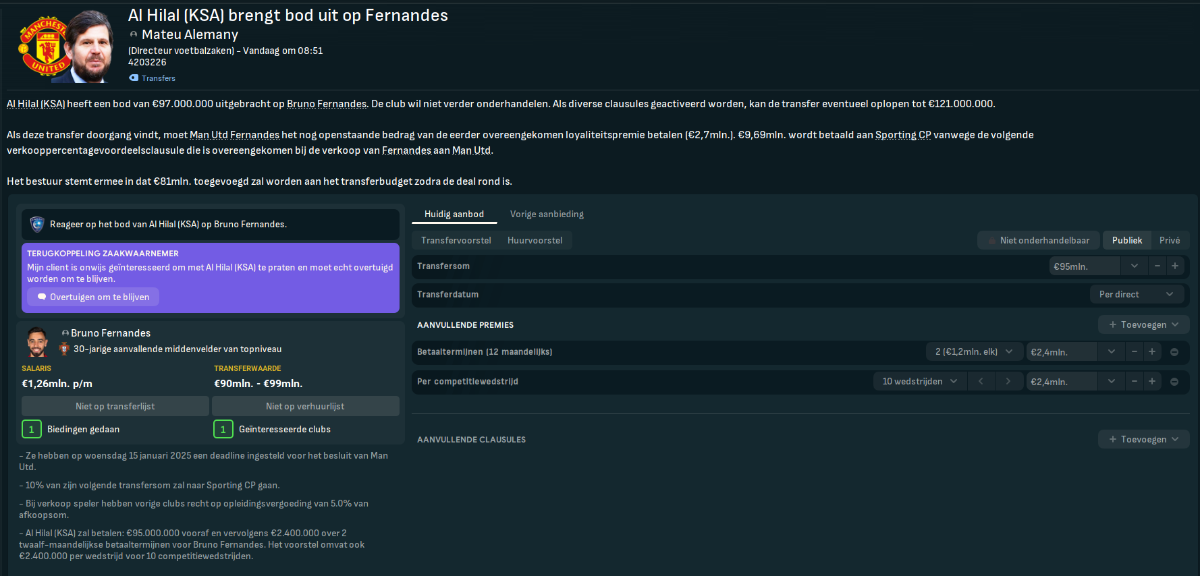Open Bruno Fernandes' player face icon

coord(39,342)
